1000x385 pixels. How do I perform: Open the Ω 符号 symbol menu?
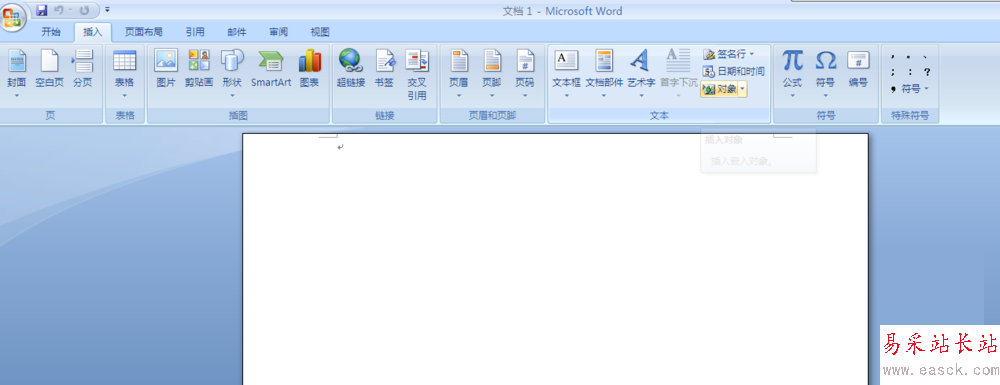point(825,73)
